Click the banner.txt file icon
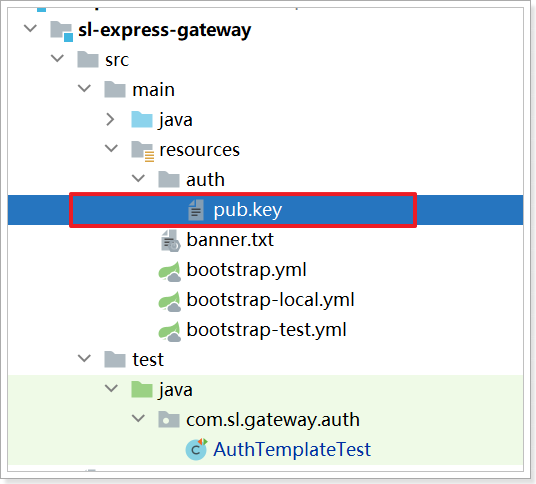 (x=170, y=240)
